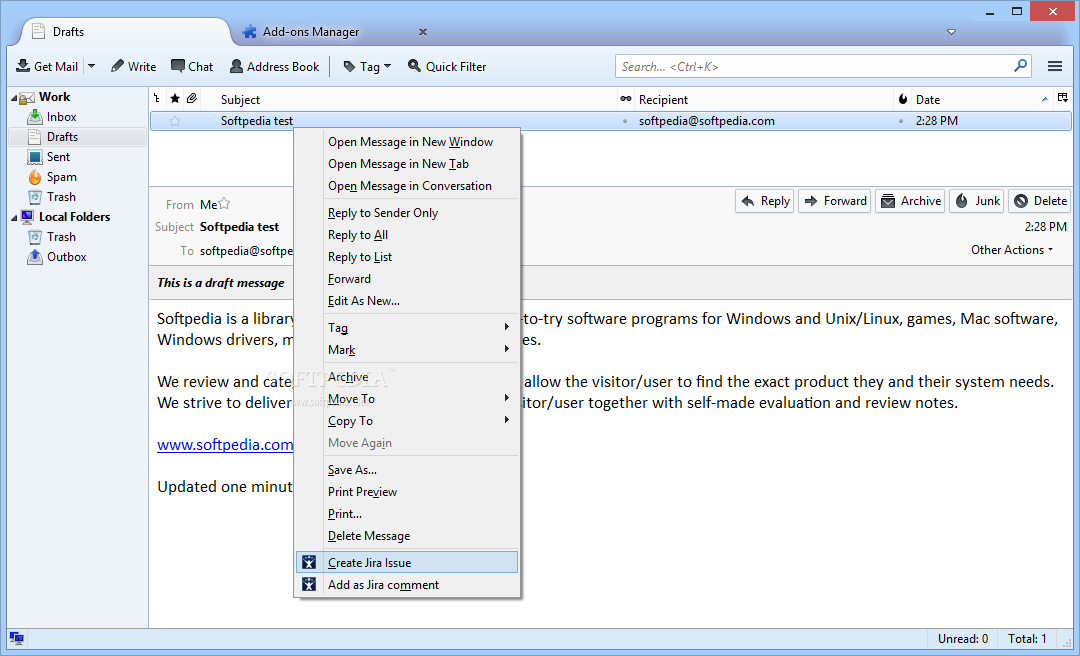Screen dimensions: 1080x656
Task: Open the application hamburger menu
Action: coord(1055,66)
